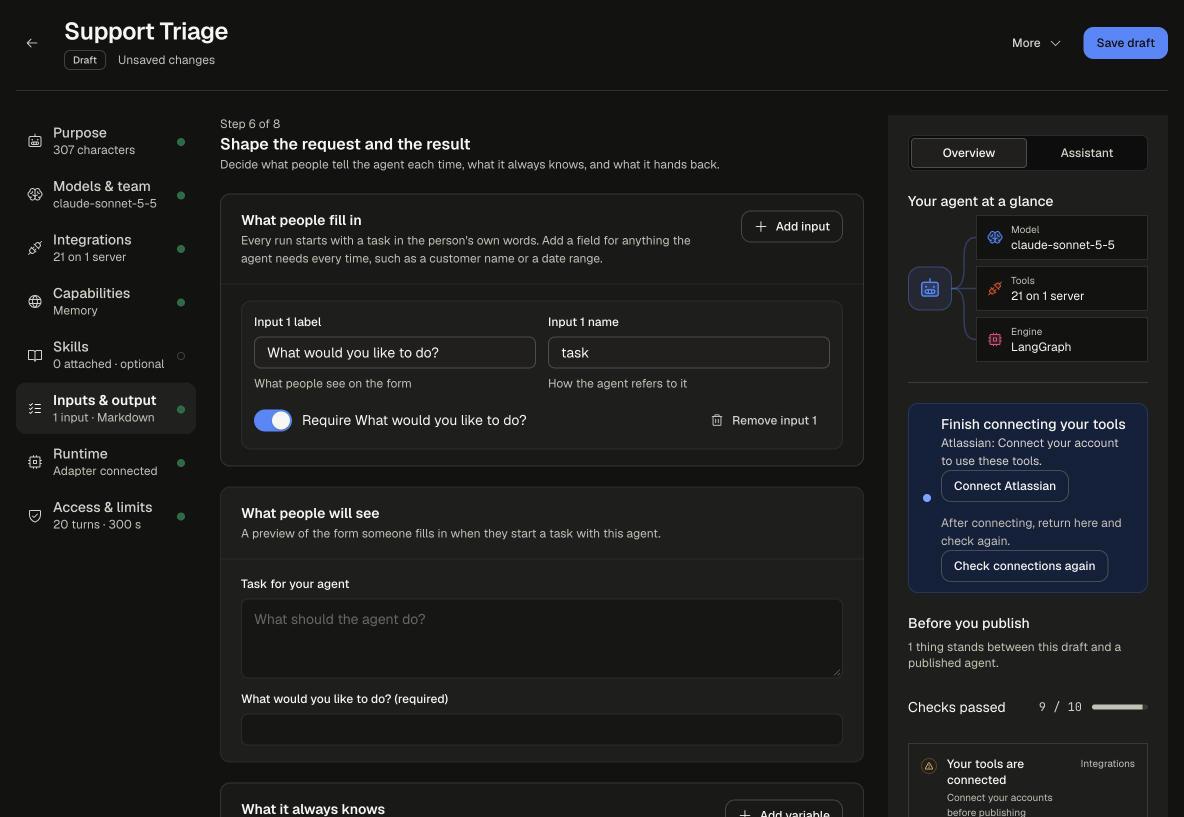Click the Engine chip icon in glance panel

tap(994, 340)
